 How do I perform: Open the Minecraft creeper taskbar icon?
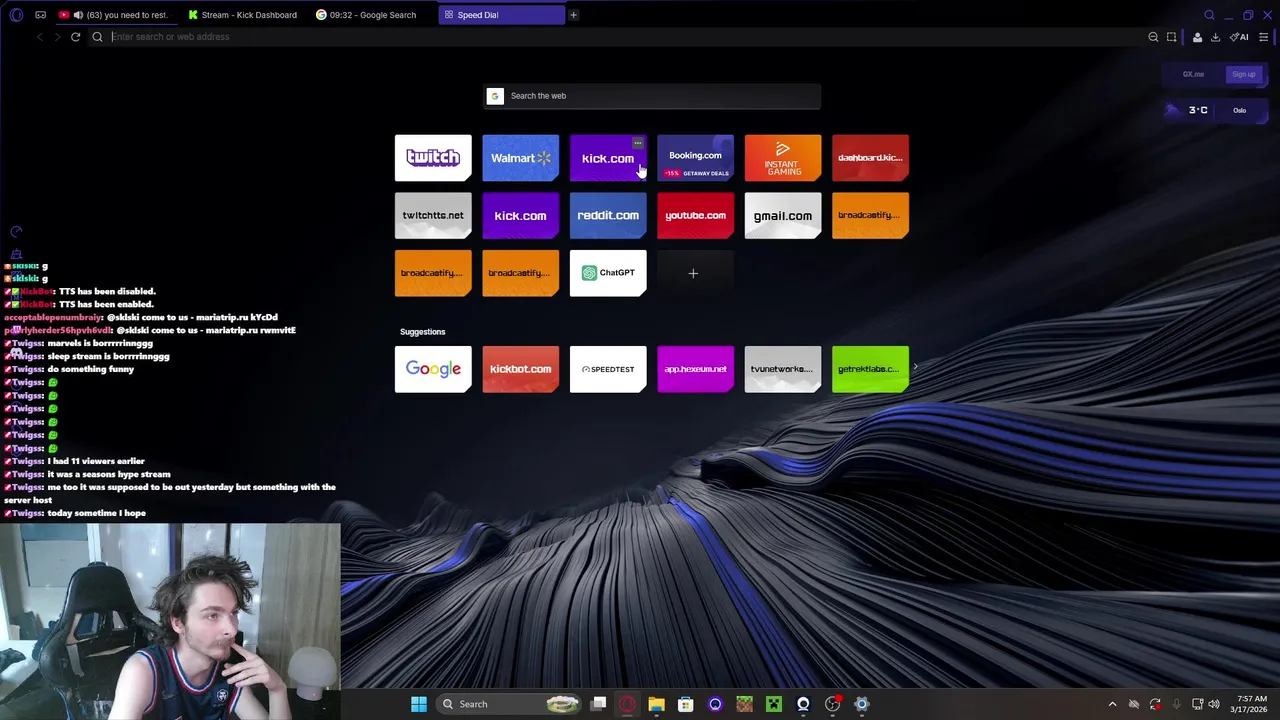pos(773,704)
